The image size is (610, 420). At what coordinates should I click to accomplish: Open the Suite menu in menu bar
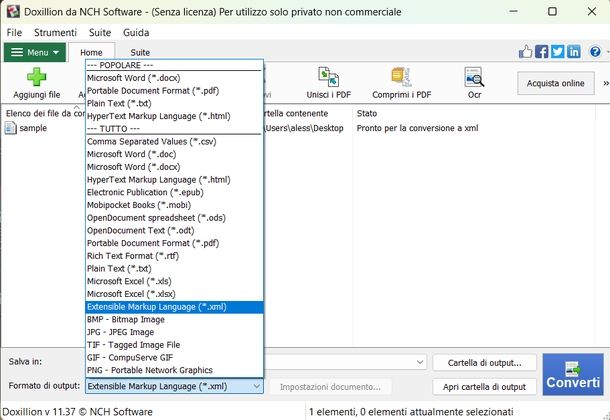point(100,32)
